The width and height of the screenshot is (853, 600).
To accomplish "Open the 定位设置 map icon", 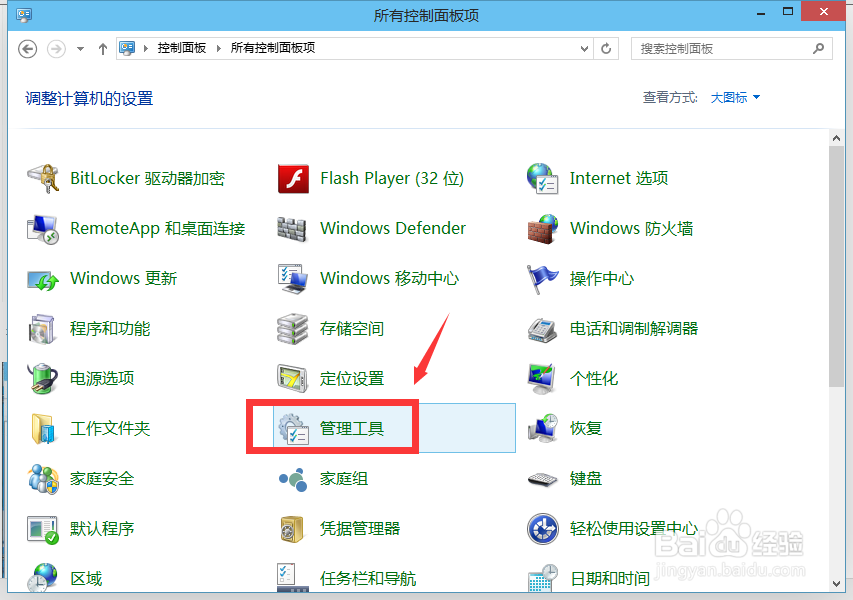I will click(x=293, y=378).
